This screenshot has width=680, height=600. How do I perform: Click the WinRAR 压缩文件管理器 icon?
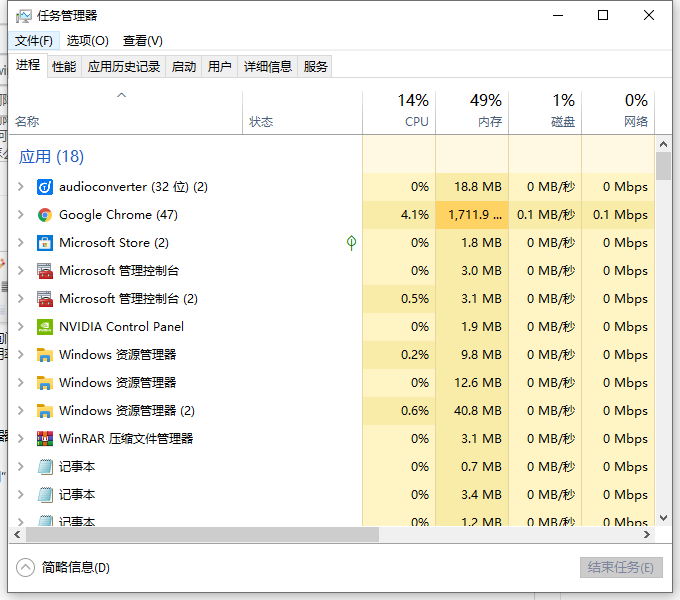click(44, 439)
